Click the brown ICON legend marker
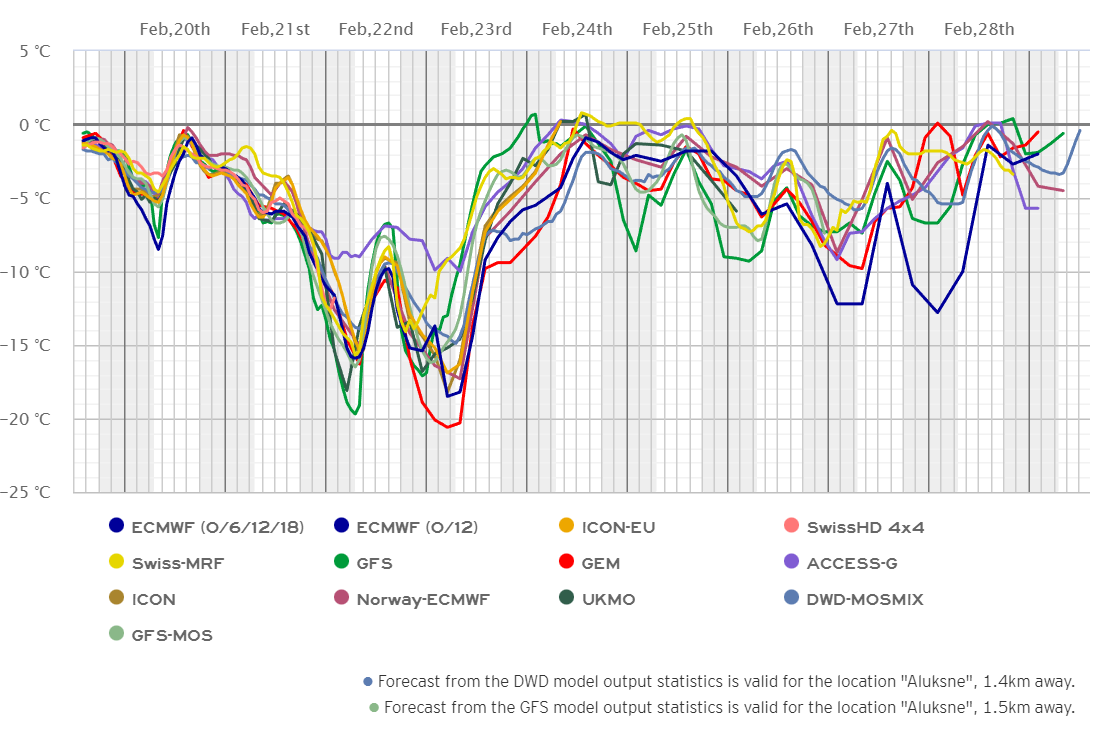This screenshot has height=732, width=1098. point(117,599)
